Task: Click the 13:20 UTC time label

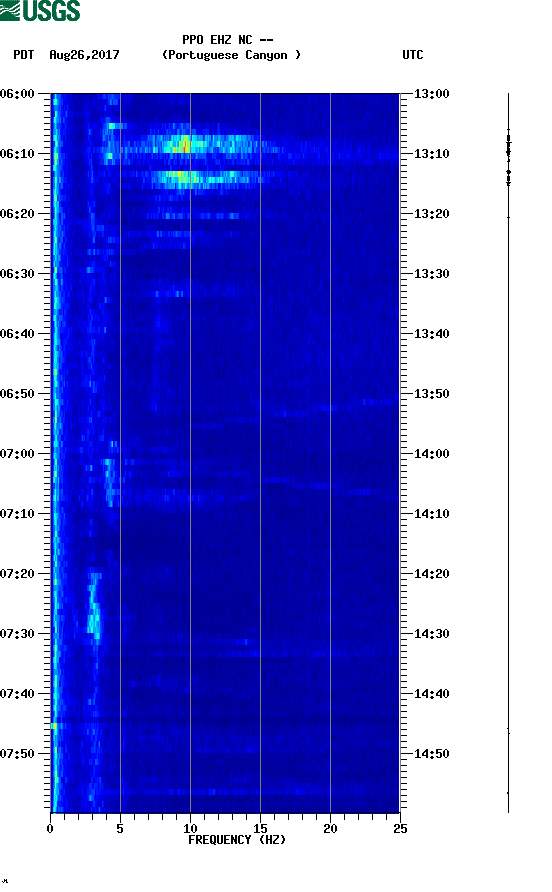Action: (x=431, y=214)
